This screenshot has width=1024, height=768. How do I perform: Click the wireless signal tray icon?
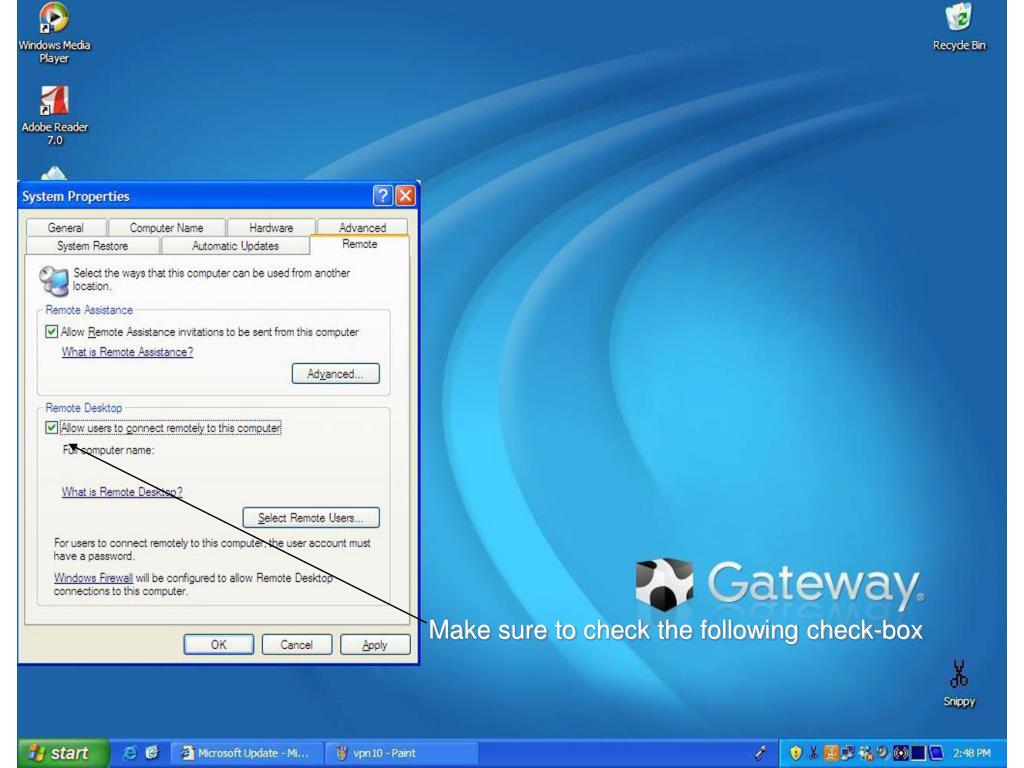(901, 753)
